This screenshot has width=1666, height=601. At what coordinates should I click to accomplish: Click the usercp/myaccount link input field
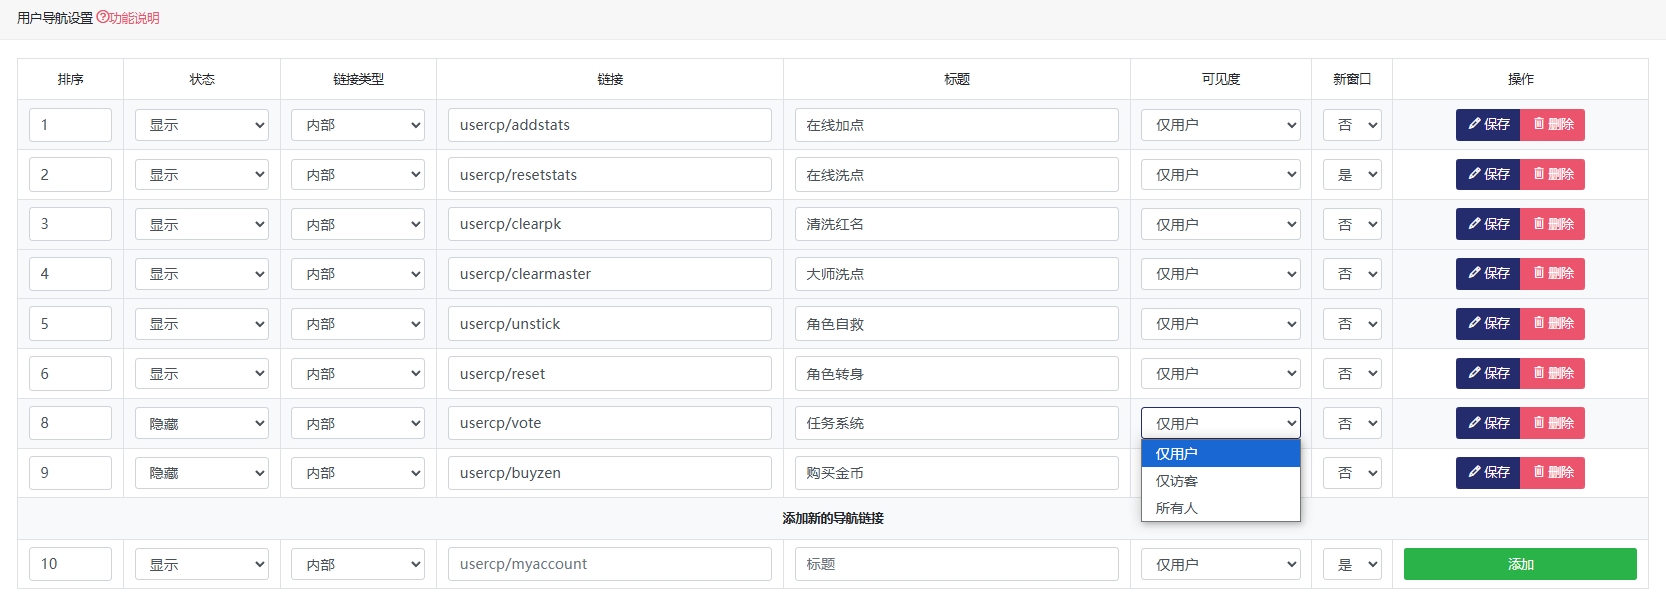click(609, 564)
